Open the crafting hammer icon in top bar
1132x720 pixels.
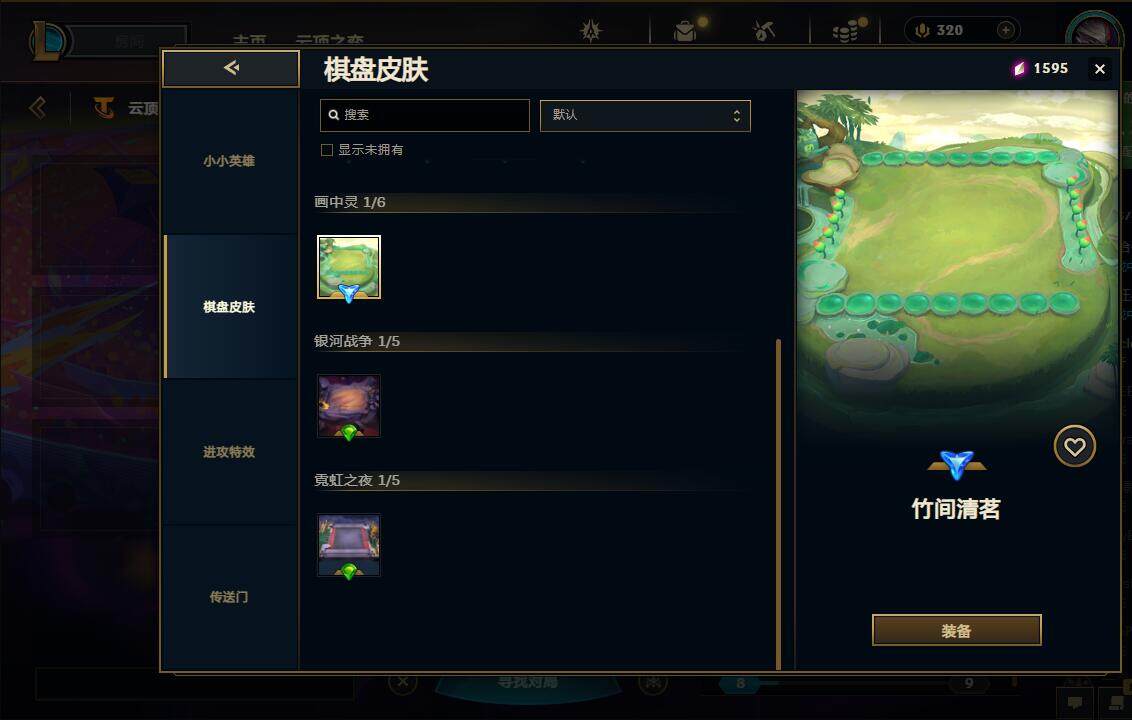[x=763, y=30]
